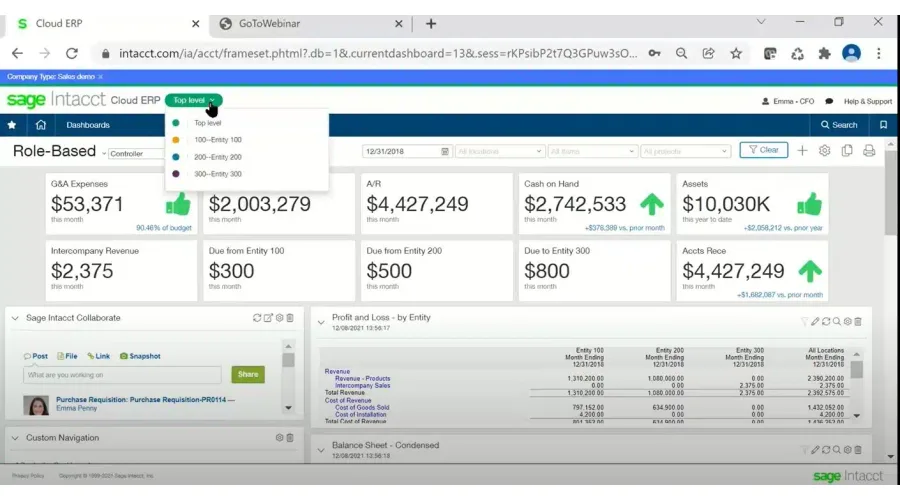The height and width of the screenshot is (500, 900).
Task: Collapse the Custom Navigation panel
Action: click(15, 438)
